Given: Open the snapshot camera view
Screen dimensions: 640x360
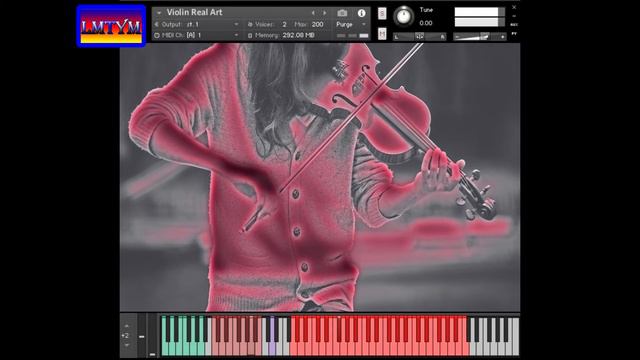Looking at the screenshot, I should [x=342, y=13].
